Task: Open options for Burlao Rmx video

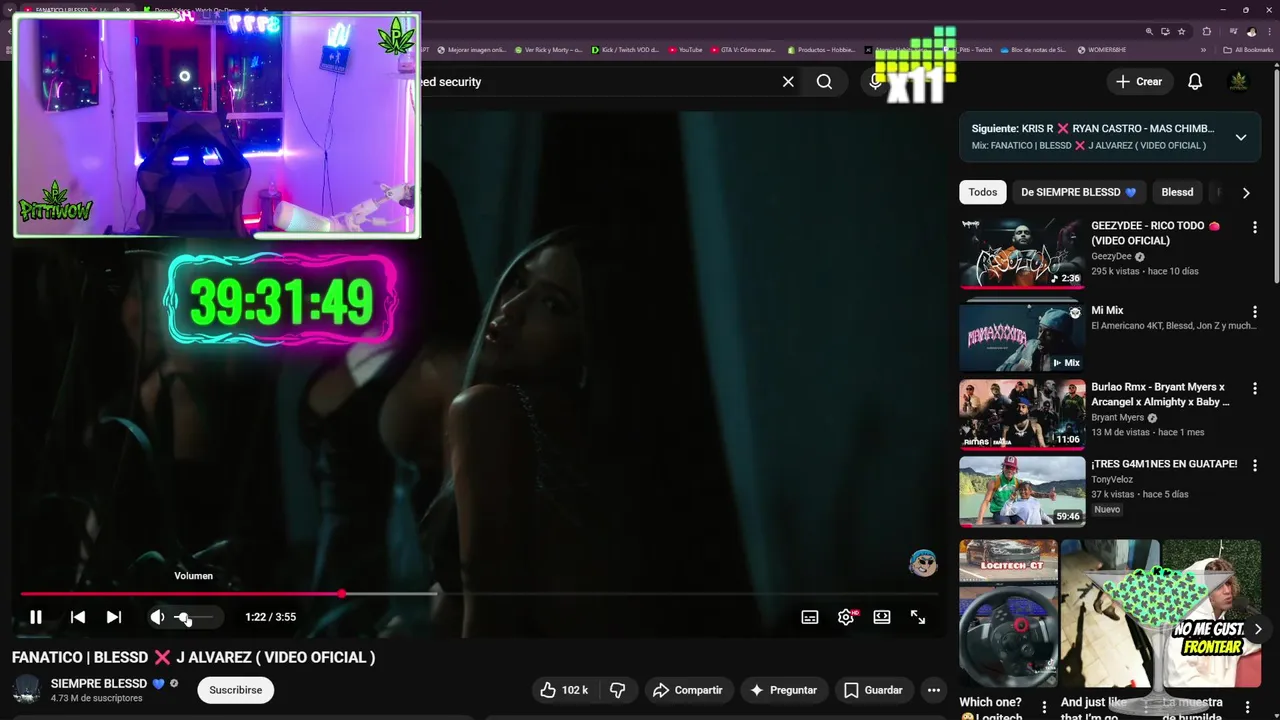Action: [1254, 388]
